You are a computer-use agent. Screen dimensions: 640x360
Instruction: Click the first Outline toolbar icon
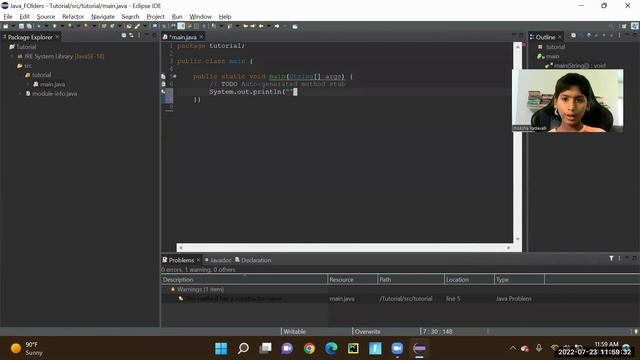[x=573, y=36]
